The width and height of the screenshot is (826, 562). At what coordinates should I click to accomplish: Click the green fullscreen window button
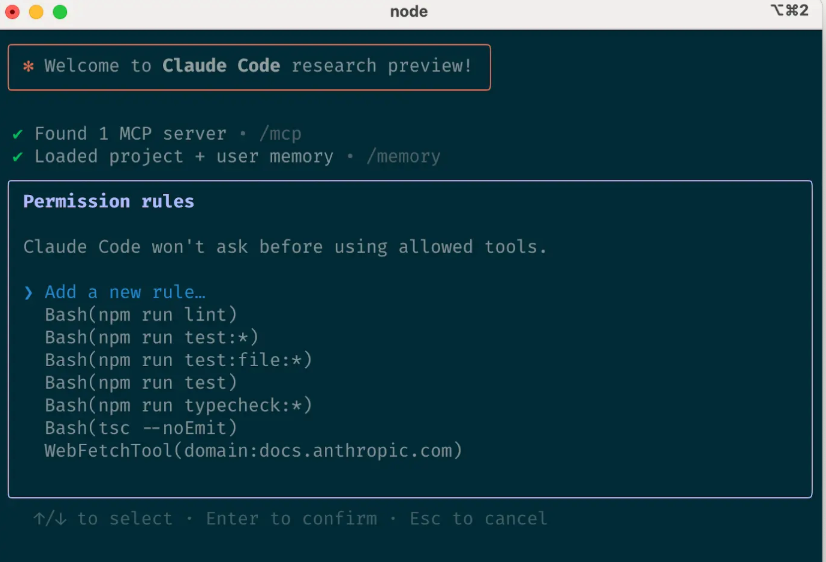coord(60,12)
